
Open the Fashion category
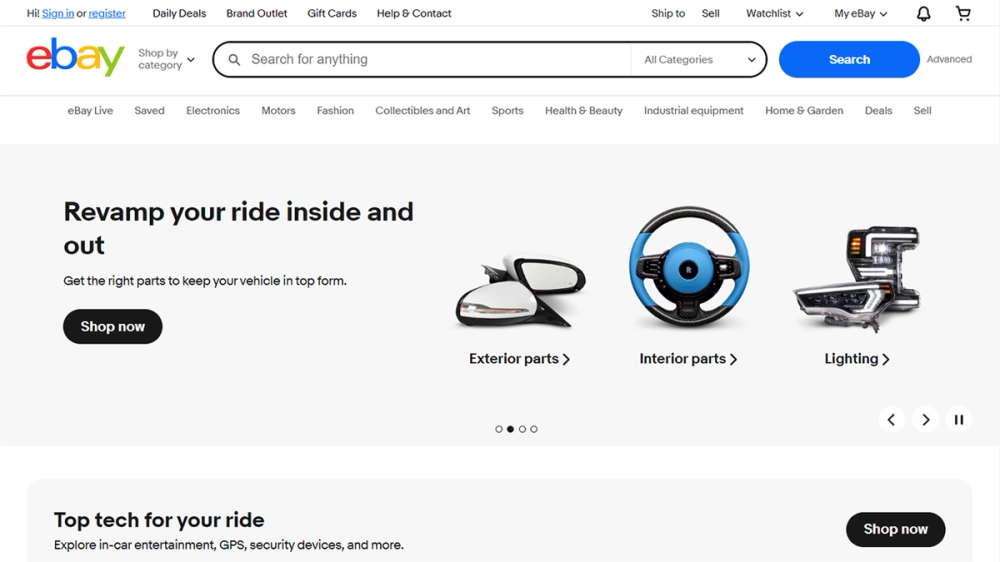coord(335,110)
